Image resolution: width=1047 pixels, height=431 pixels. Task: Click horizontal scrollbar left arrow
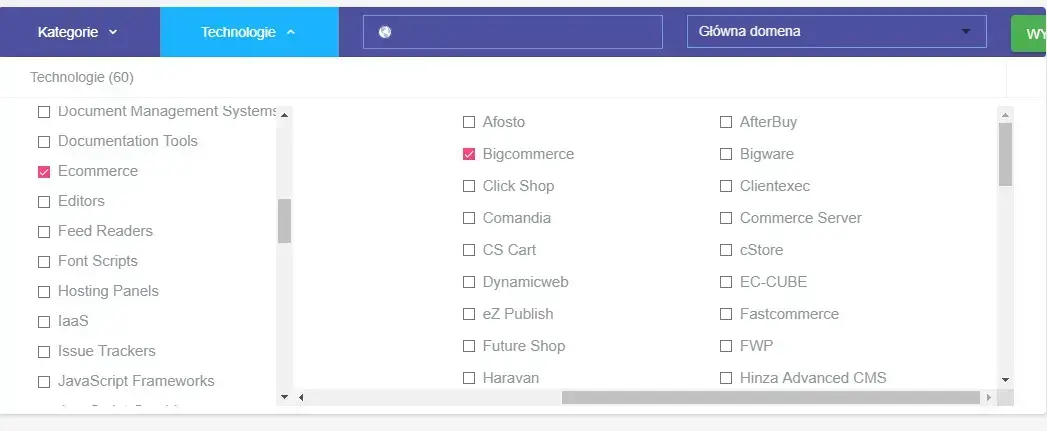pyautogui.click(x=301, y=397)
